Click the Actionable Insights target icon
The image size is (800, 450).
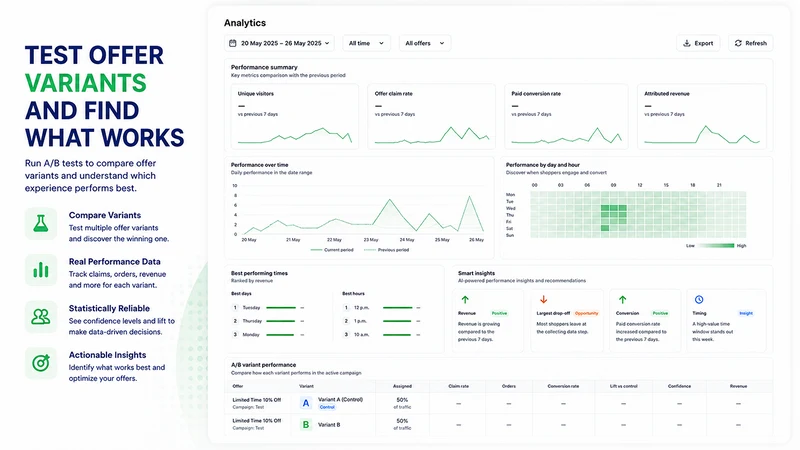tap(41, 363)
